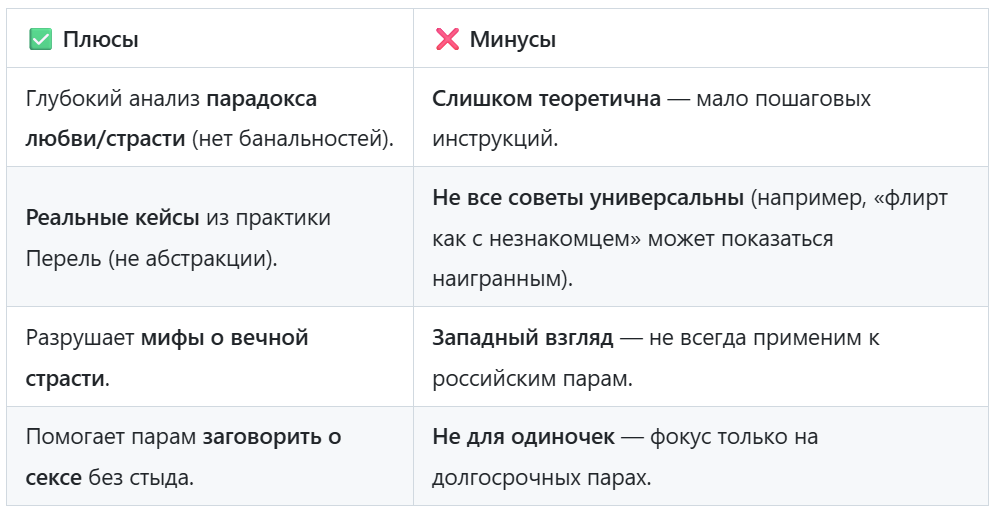Click the text (нет банальностей)
Screen dimensions: 997x507
(x=292, y=139)
